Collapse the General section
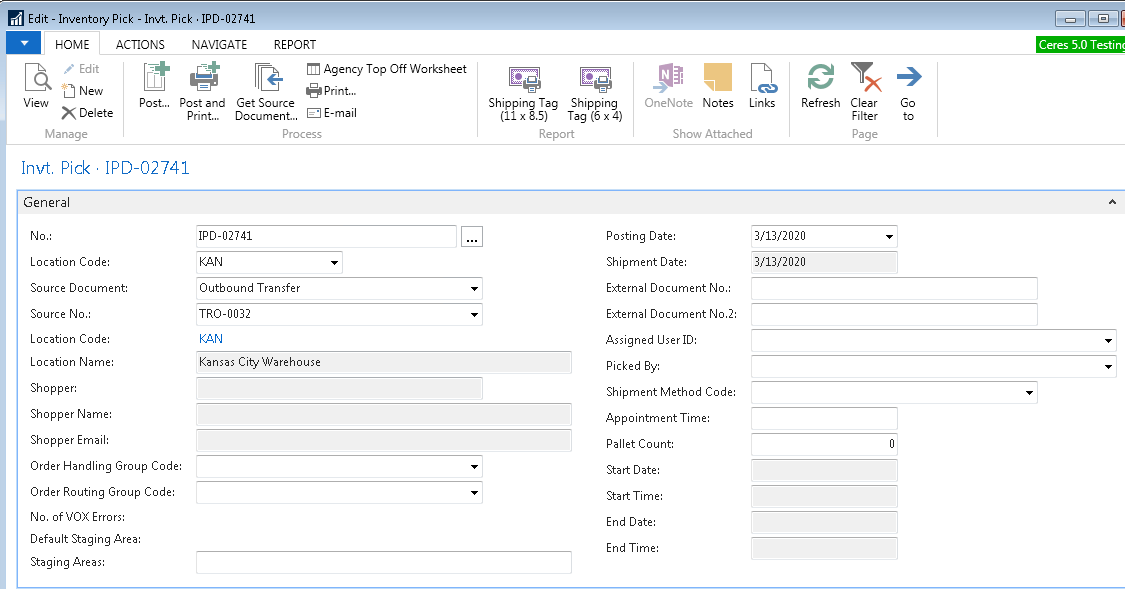The width and height of the screenshot is (1125, 589). (x=1111, y=203)
